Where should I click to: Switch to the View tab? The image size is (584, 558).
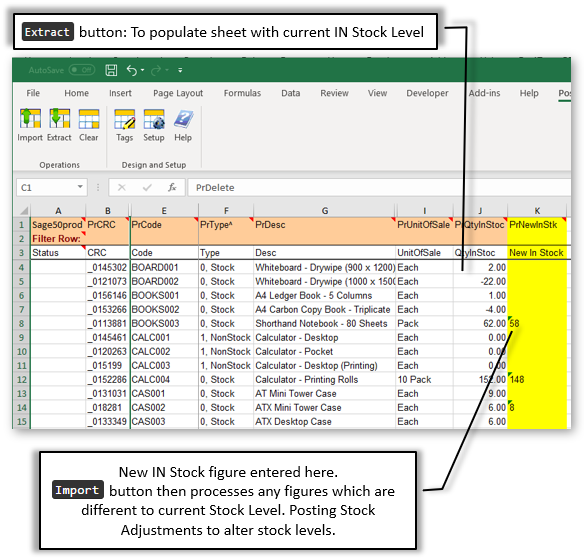point(377,93)
